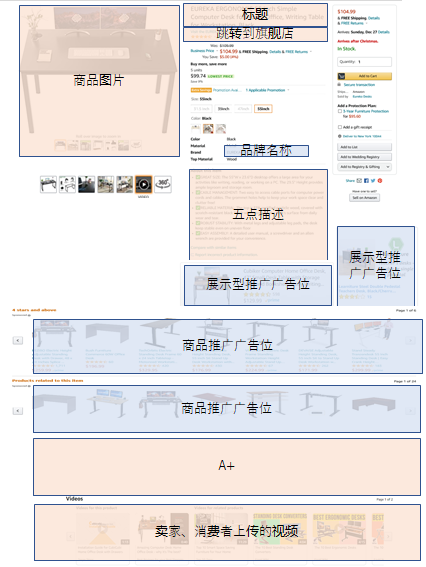Click the 'In Stock.' text
Screen dimensions: 426x567
click(x=346, y=49)
